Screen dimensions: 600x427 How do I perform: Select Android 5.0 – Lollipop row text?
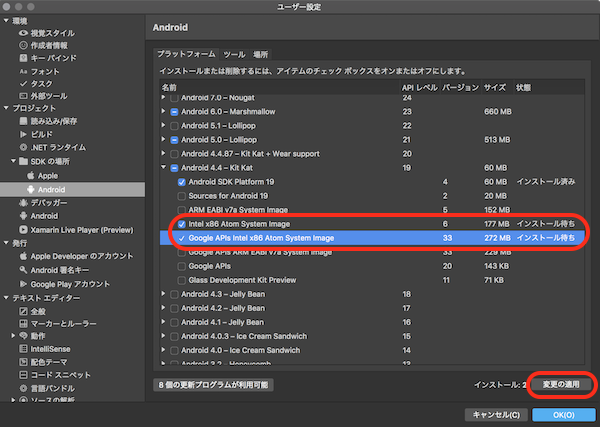(219, 140)
